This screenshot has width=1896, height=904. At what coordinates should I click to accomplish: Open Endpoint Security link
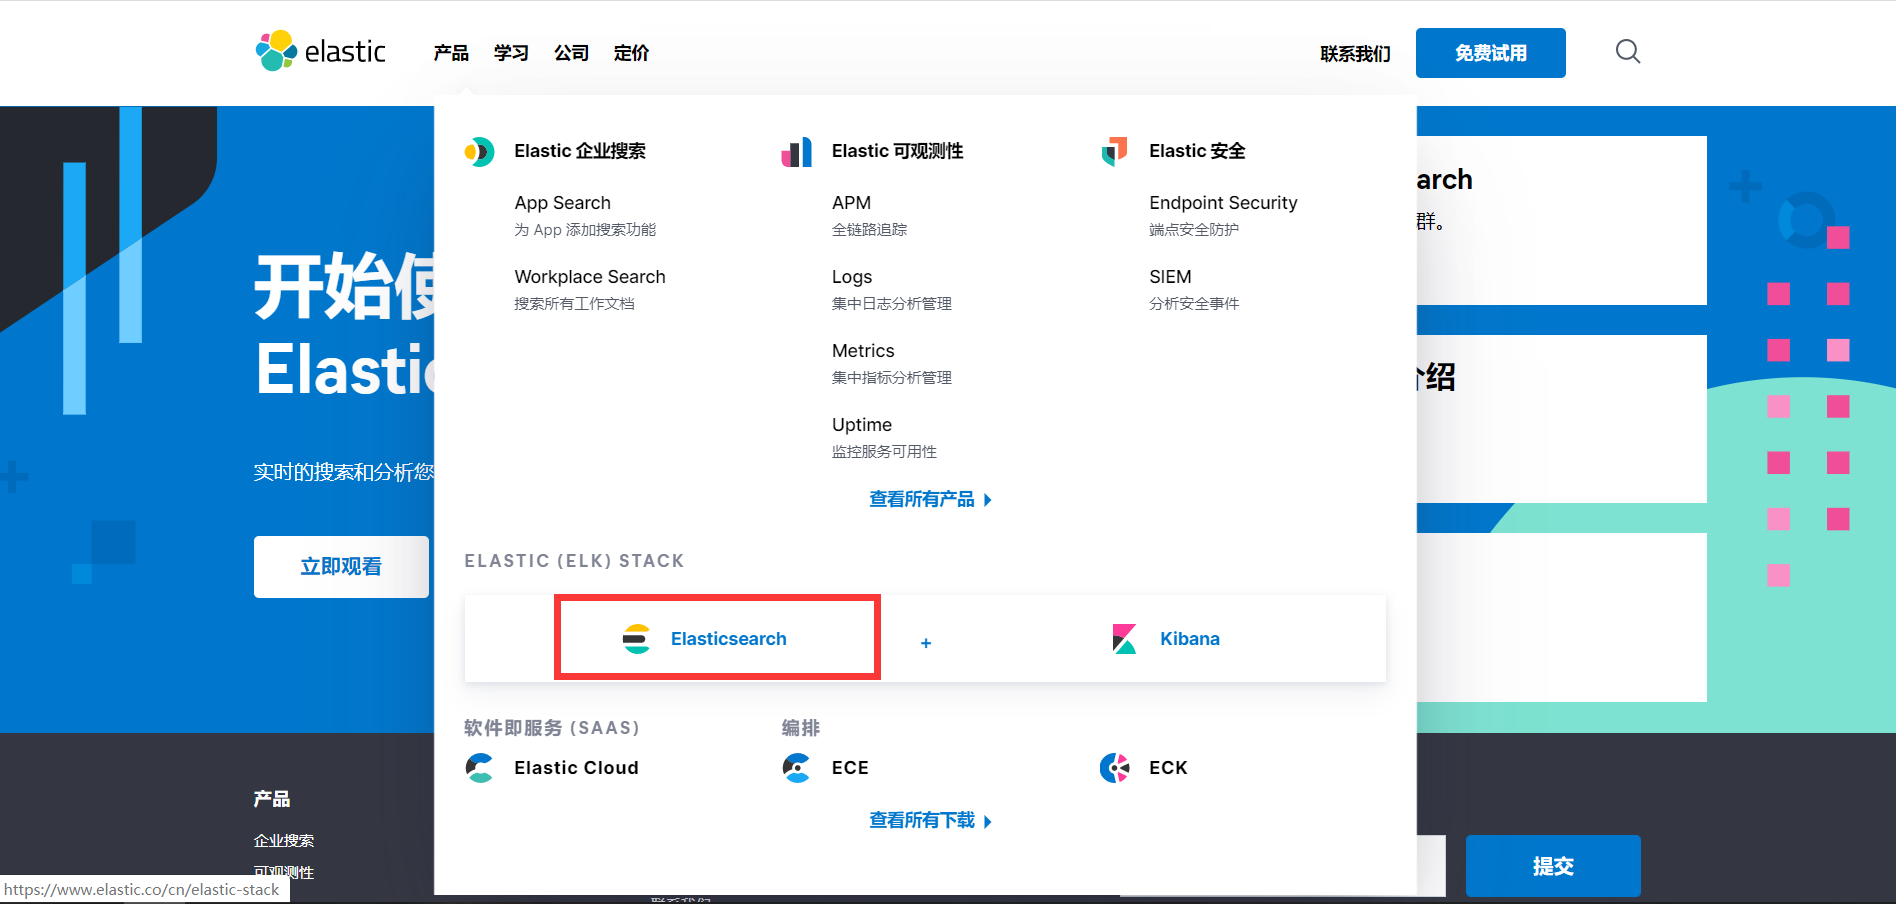(x=1223, y=203)
